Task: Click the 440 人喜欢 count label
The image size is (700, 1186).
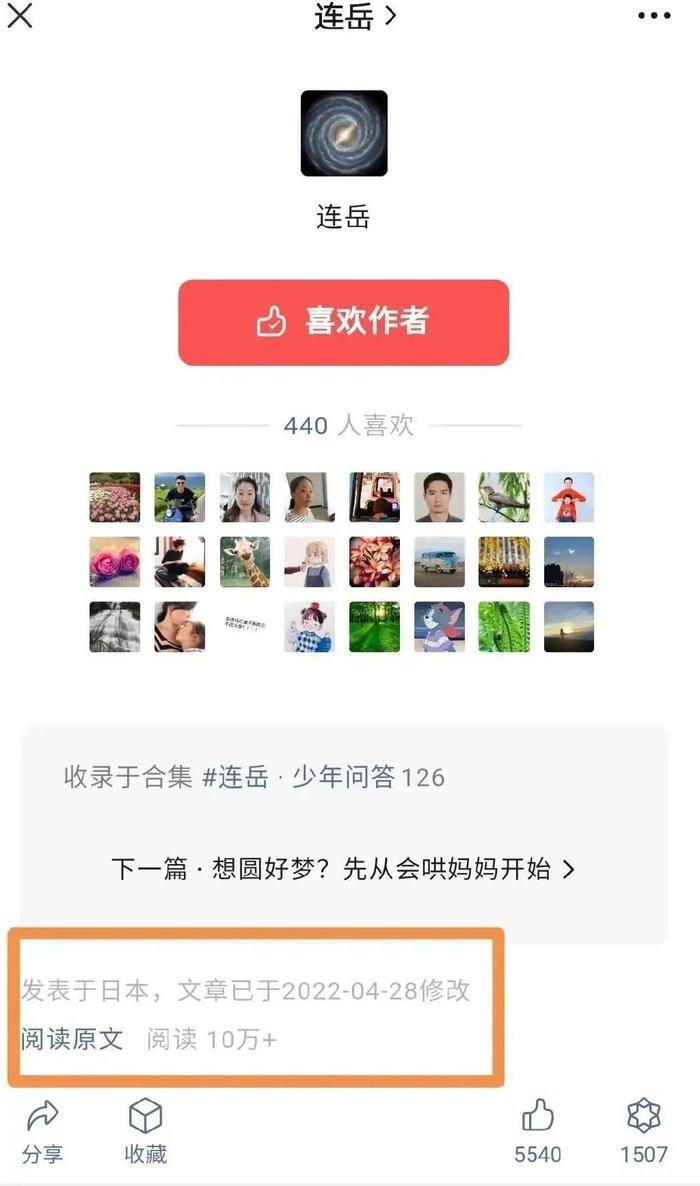Action: [349, 425]
